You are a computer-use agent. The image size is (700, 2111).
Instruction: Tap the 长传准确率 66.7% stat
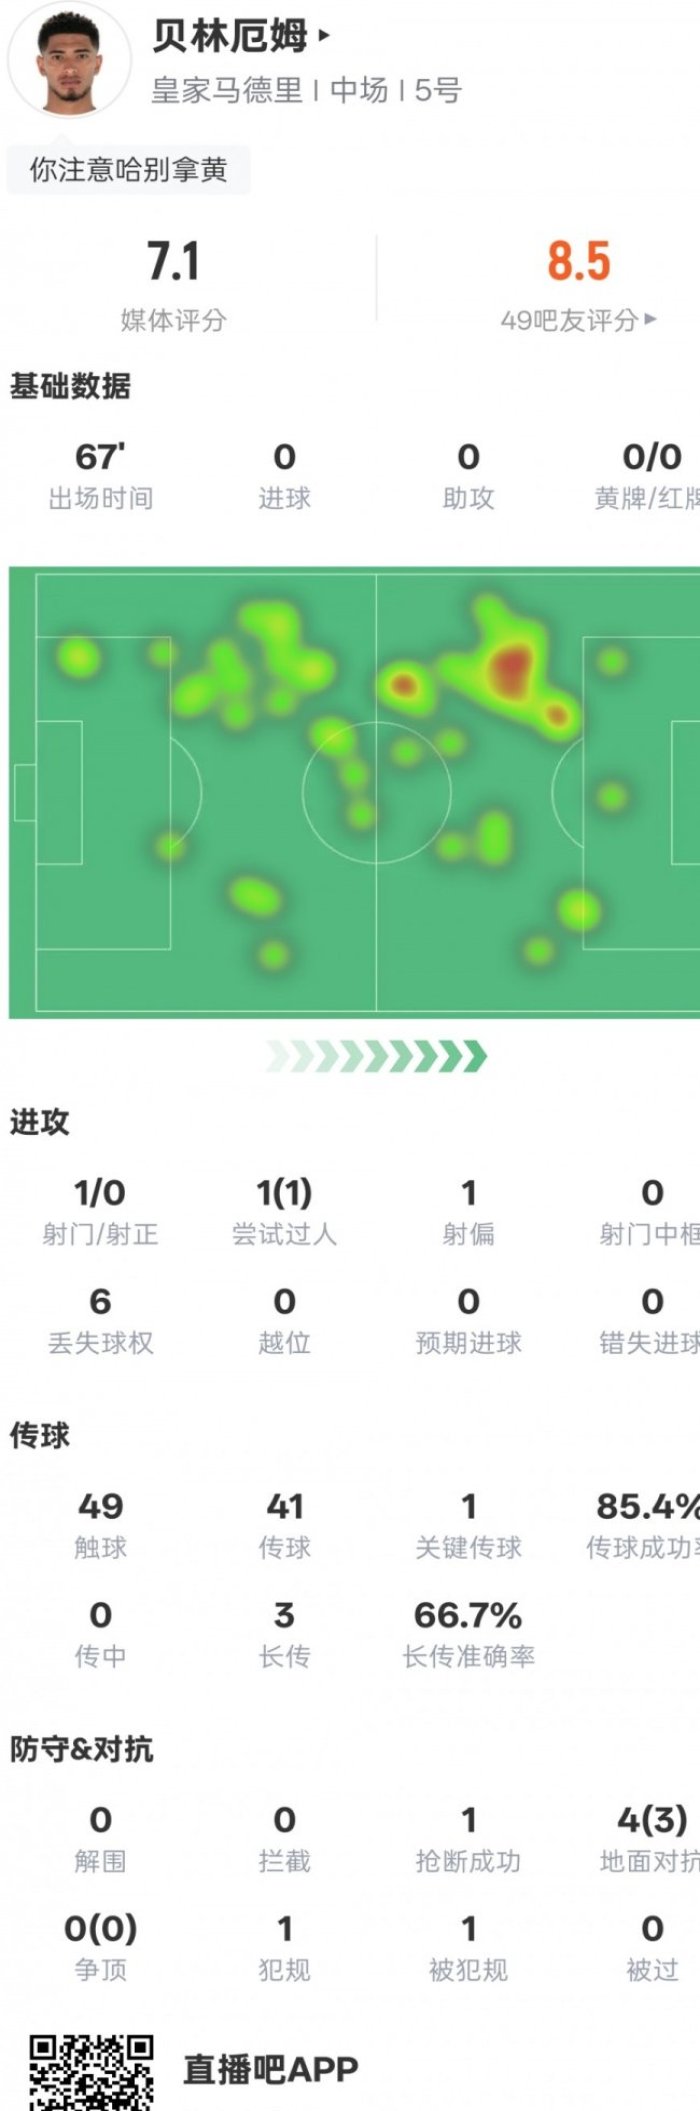468,1634
